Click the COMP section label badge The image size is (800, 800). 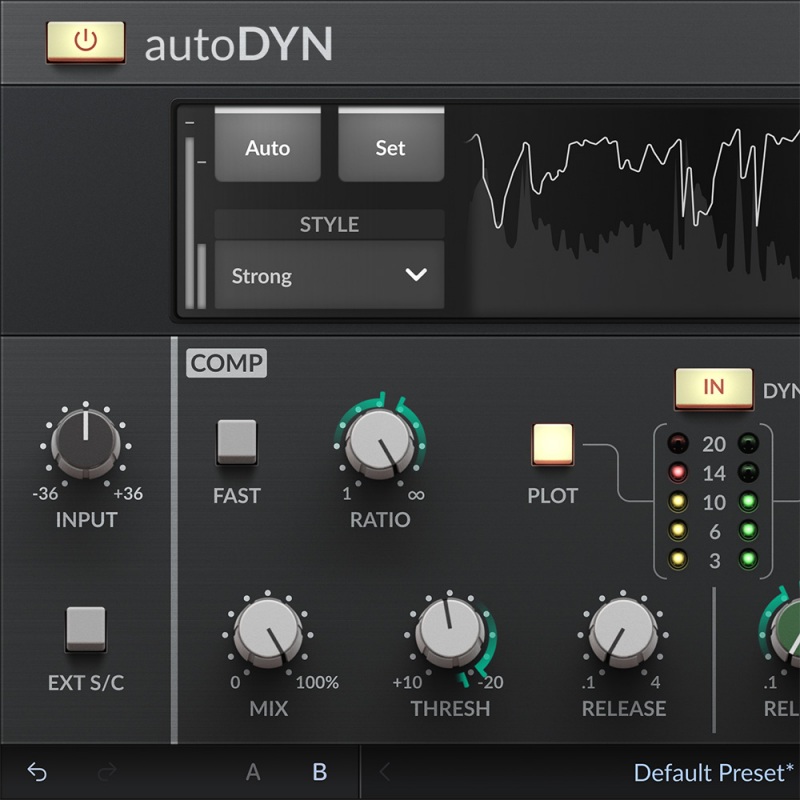[x=227, y=363]
